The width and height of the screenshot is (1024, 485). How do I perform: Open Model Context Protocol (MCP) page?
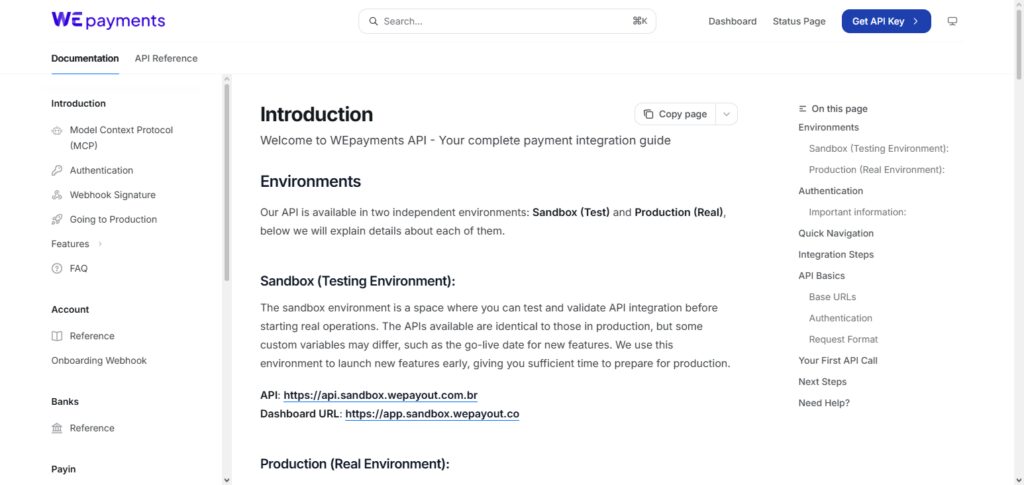click(x=121, y=138)
